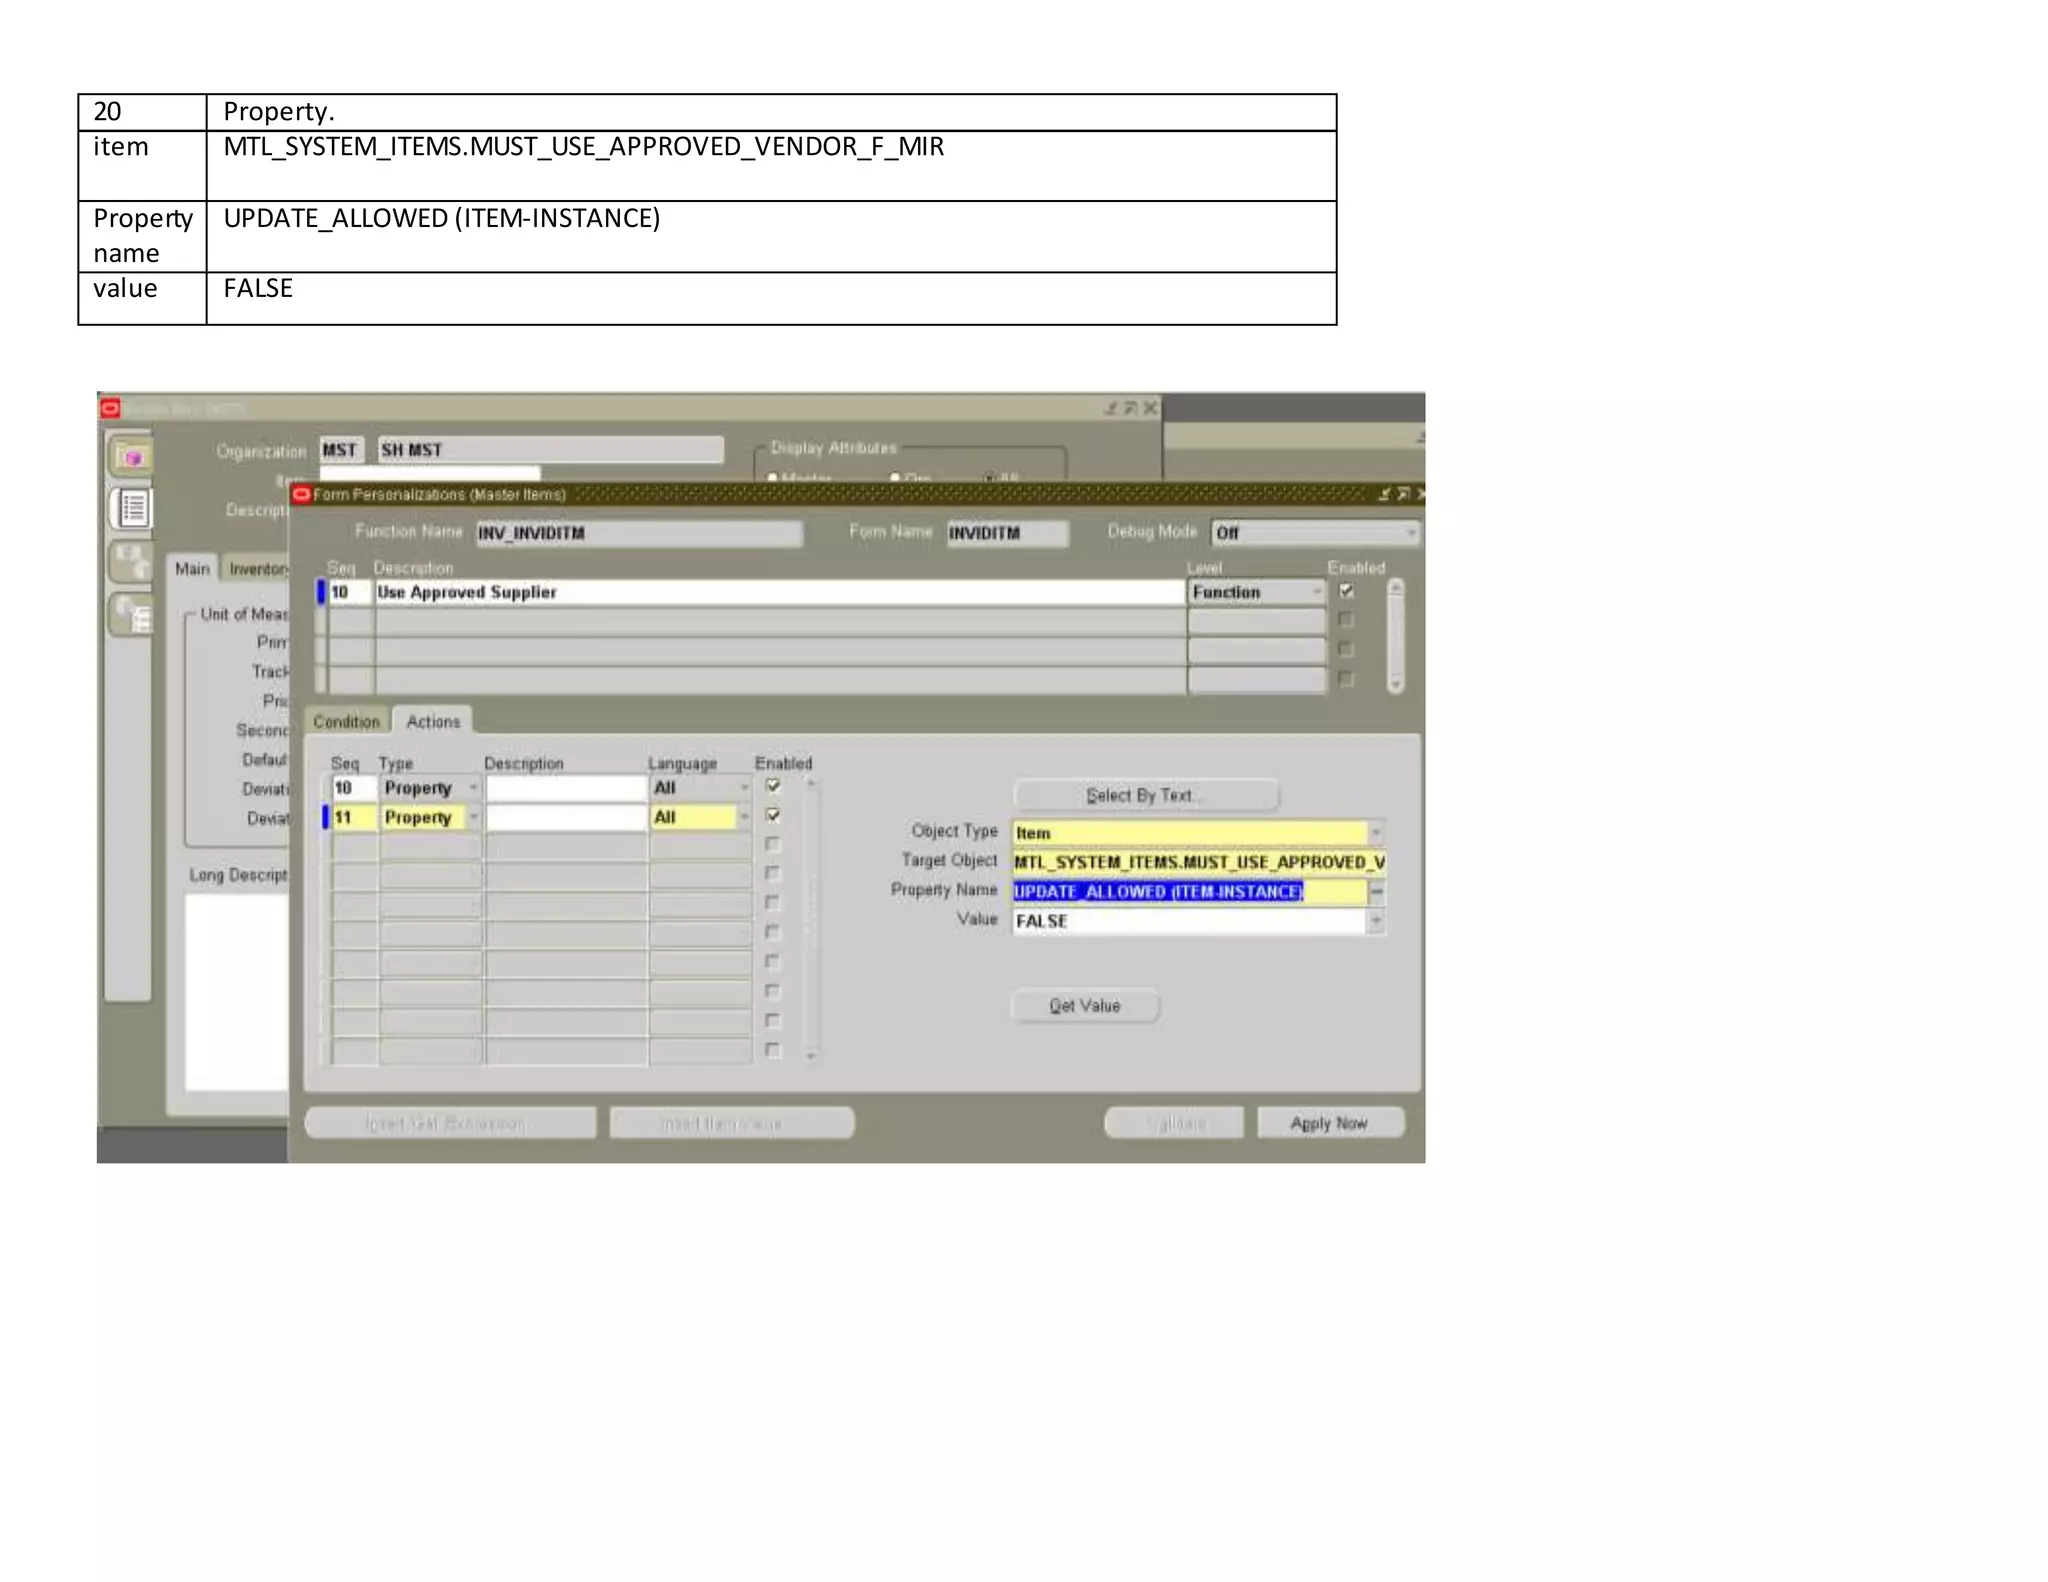
Task: Switch to the Condition tab
Action: pyautogui.click(x=346, y=721)
